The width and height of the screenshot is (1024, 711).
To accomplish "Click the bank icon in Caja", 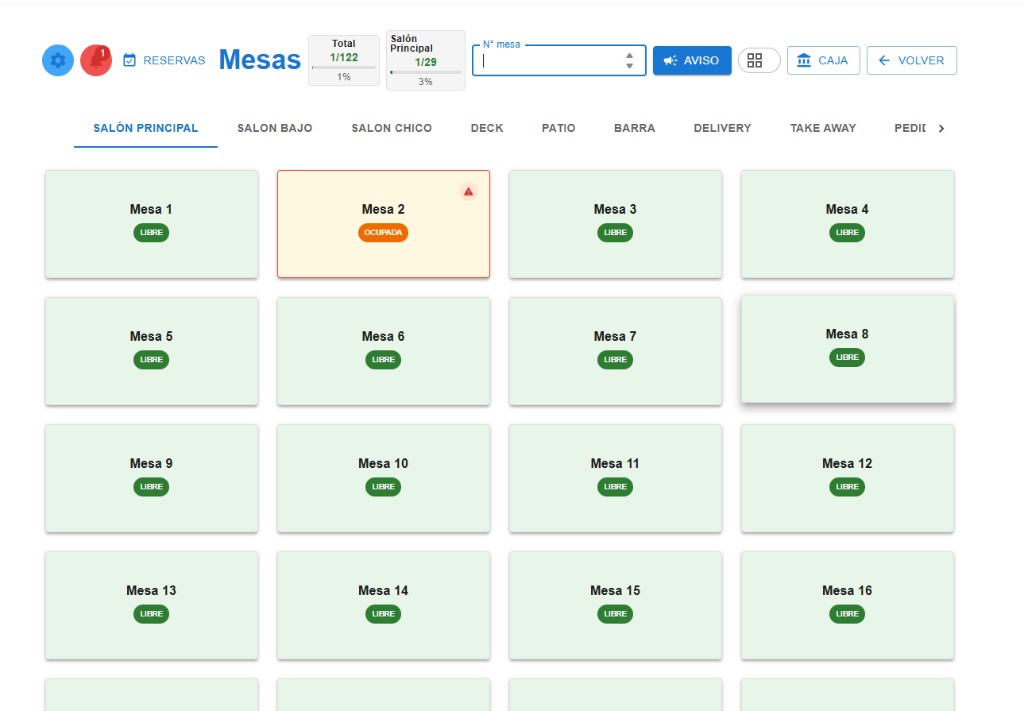I will point(804,60).
